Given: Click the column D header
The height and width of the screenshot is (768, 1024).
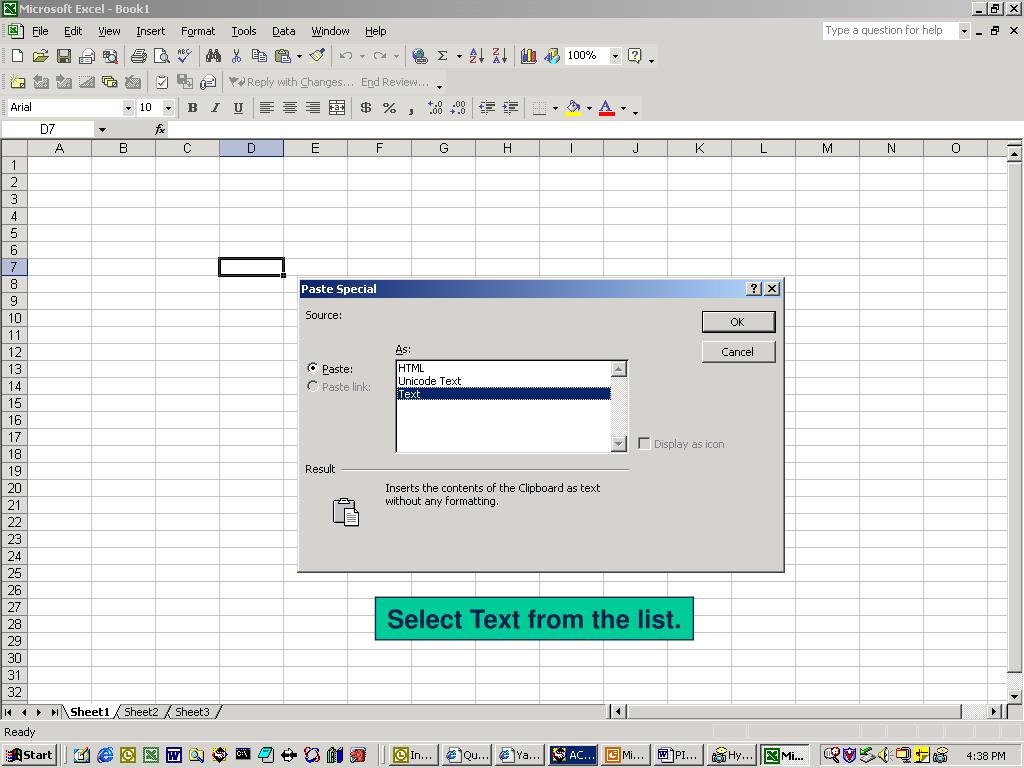Looking at the screenshot, I should click(251, 148).
